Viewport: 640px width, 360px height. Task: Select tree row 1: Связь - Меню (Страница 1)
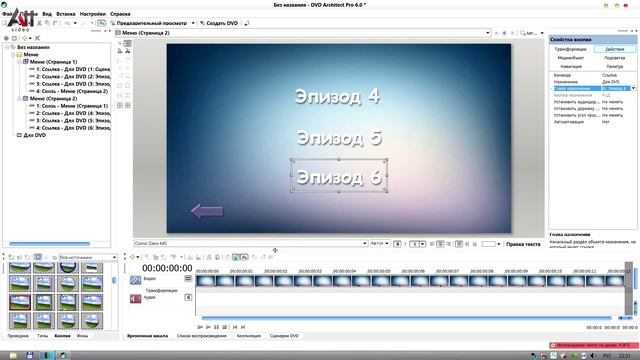pyautogui.click(x=69, y=106)
